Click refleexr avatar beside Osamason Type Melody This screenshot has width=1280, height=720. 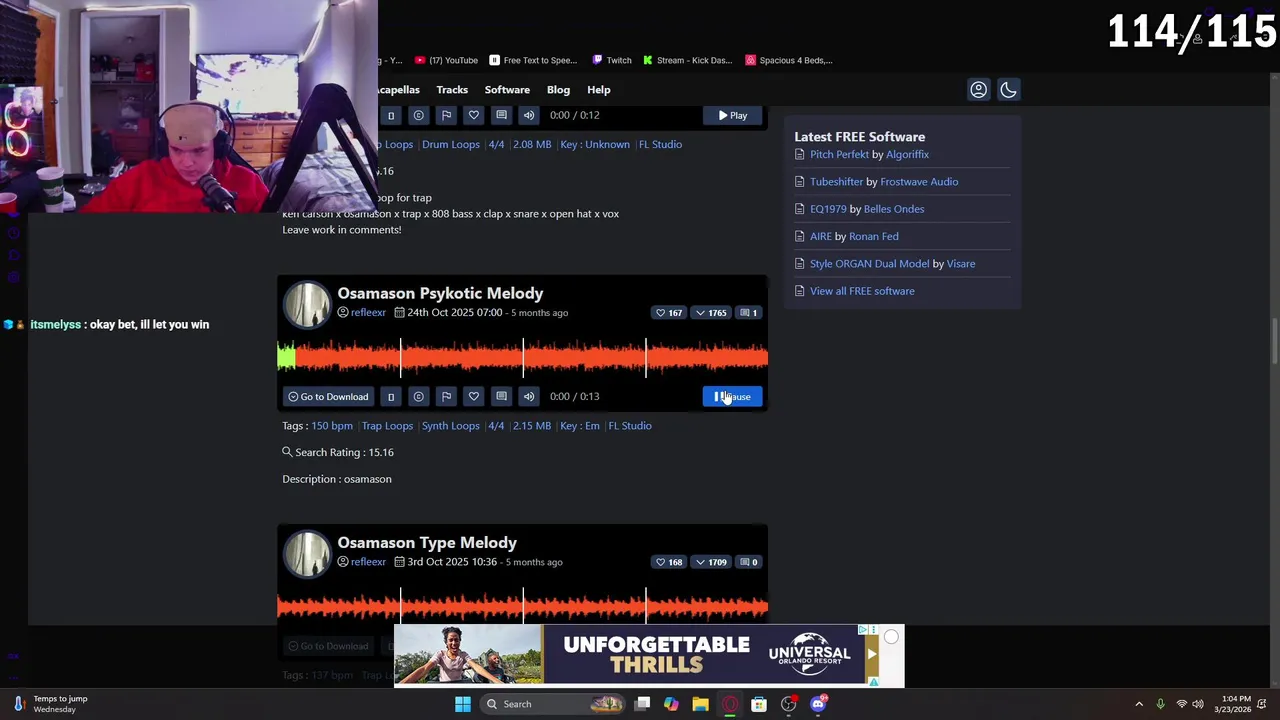[x=307, y=553]
